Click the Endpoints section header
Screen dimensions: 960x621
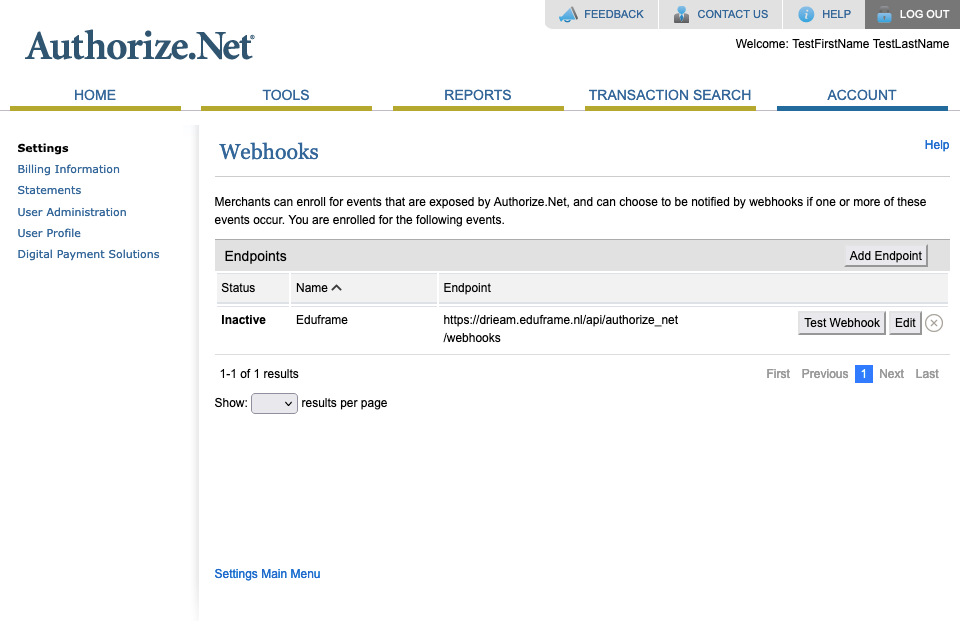point(255,256)
